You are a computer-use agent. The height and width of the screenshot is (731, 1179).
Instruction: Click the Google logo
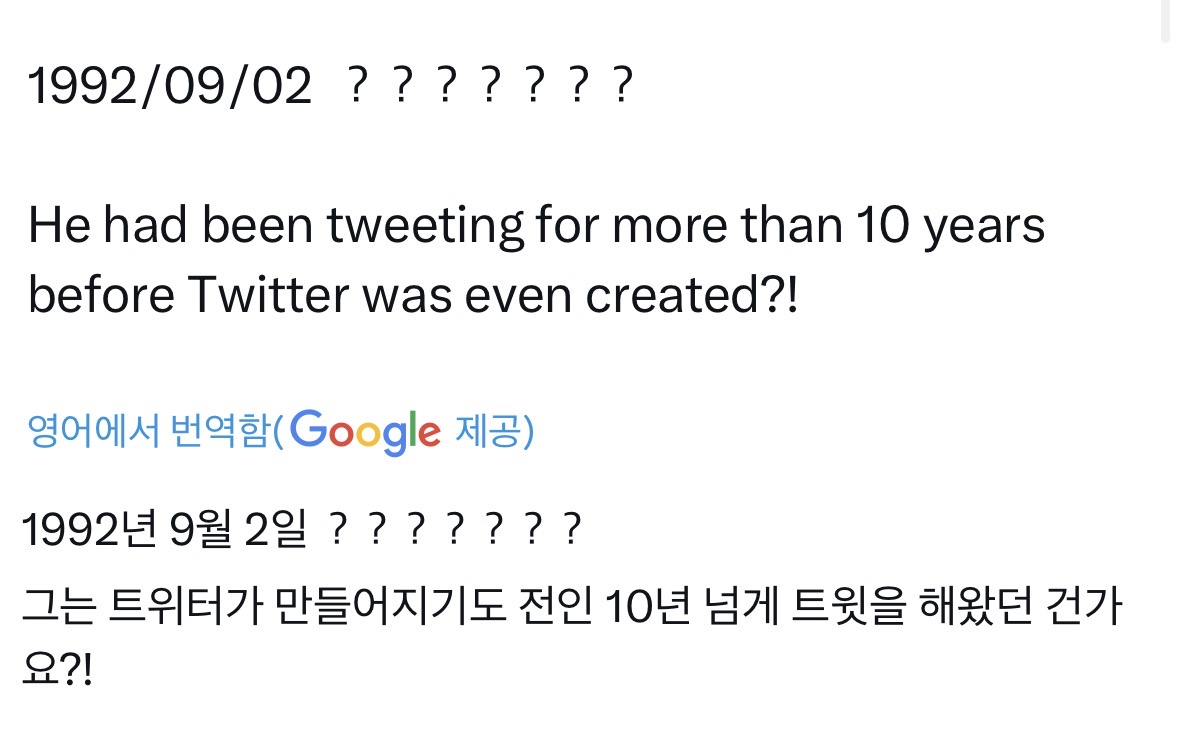pyautogui.click(x=366, y=432)
